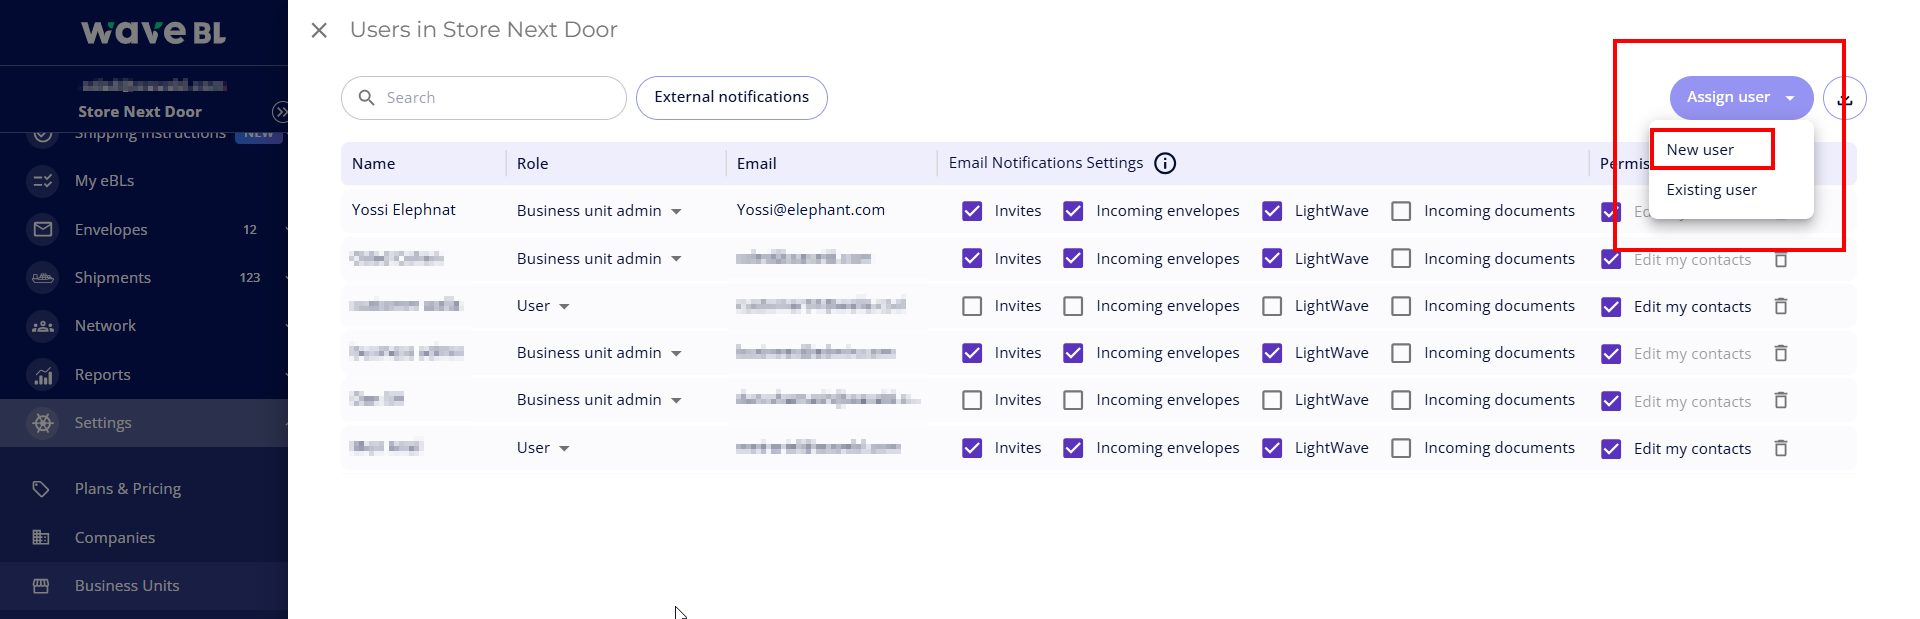This screenshot has width=1920, height=619.
Task: Go to Plans & Pricing
Action: coord(128,489)
